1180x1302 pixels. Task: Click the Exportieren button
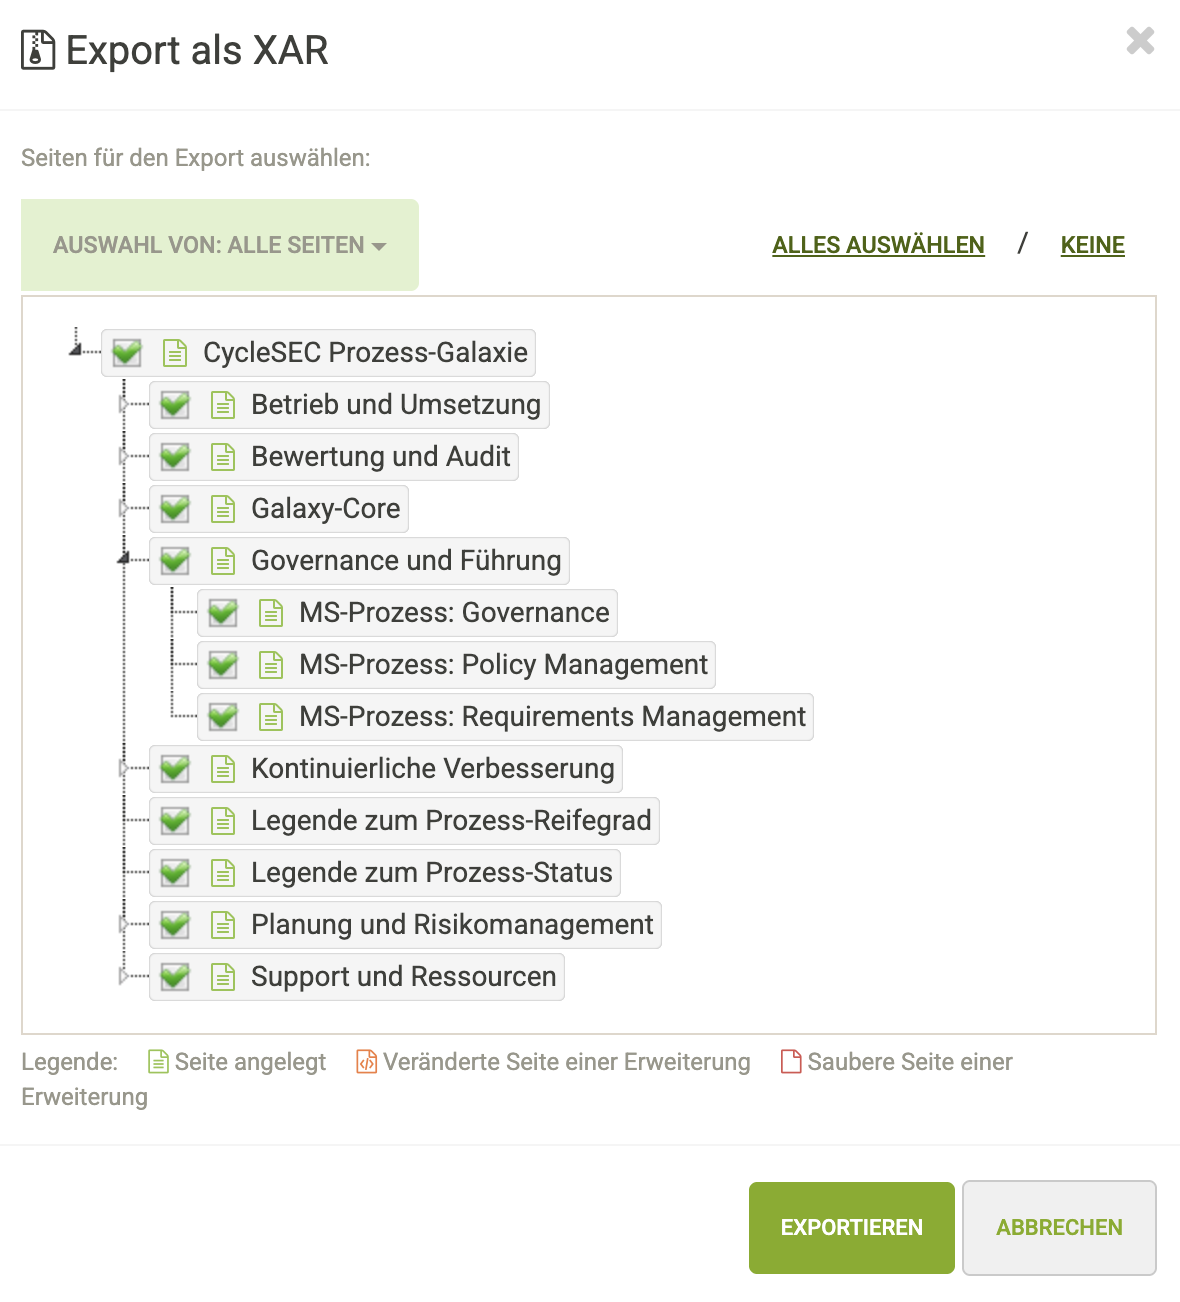(851, 1227)
